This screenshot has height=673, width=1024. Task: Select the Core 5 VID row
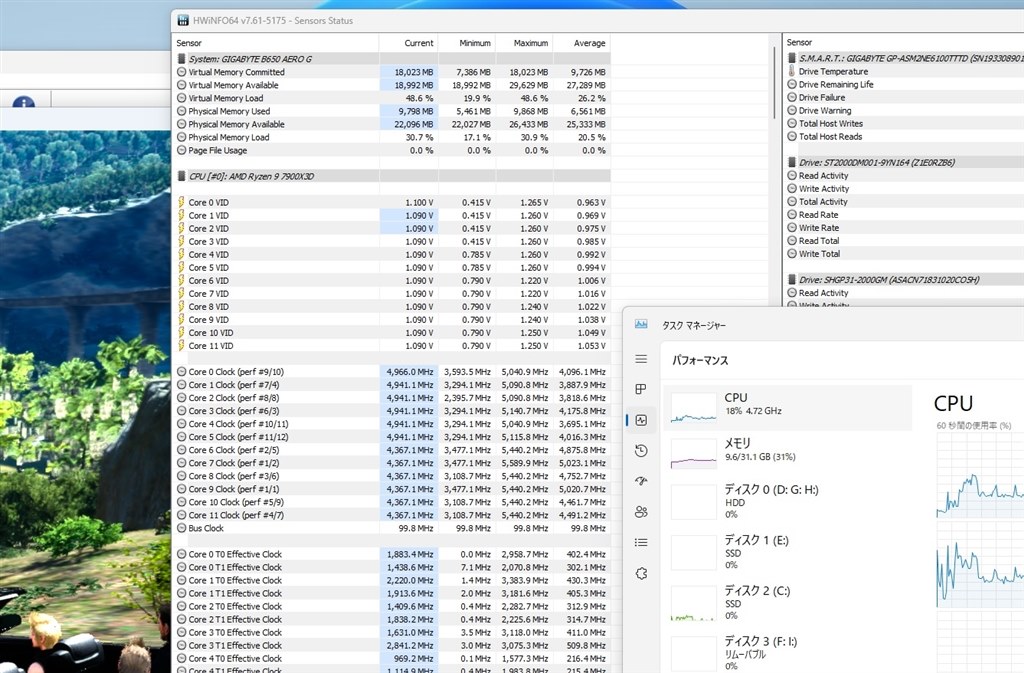[391, 268]
